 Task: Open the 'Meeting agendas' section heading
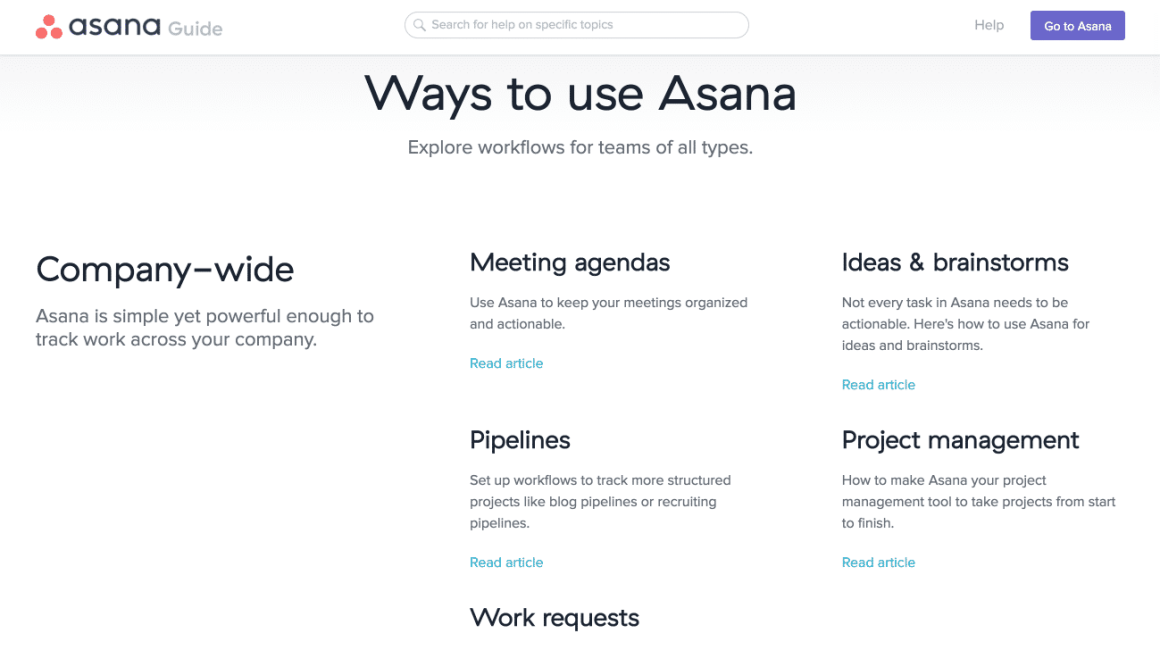click(x=570, y=262)
